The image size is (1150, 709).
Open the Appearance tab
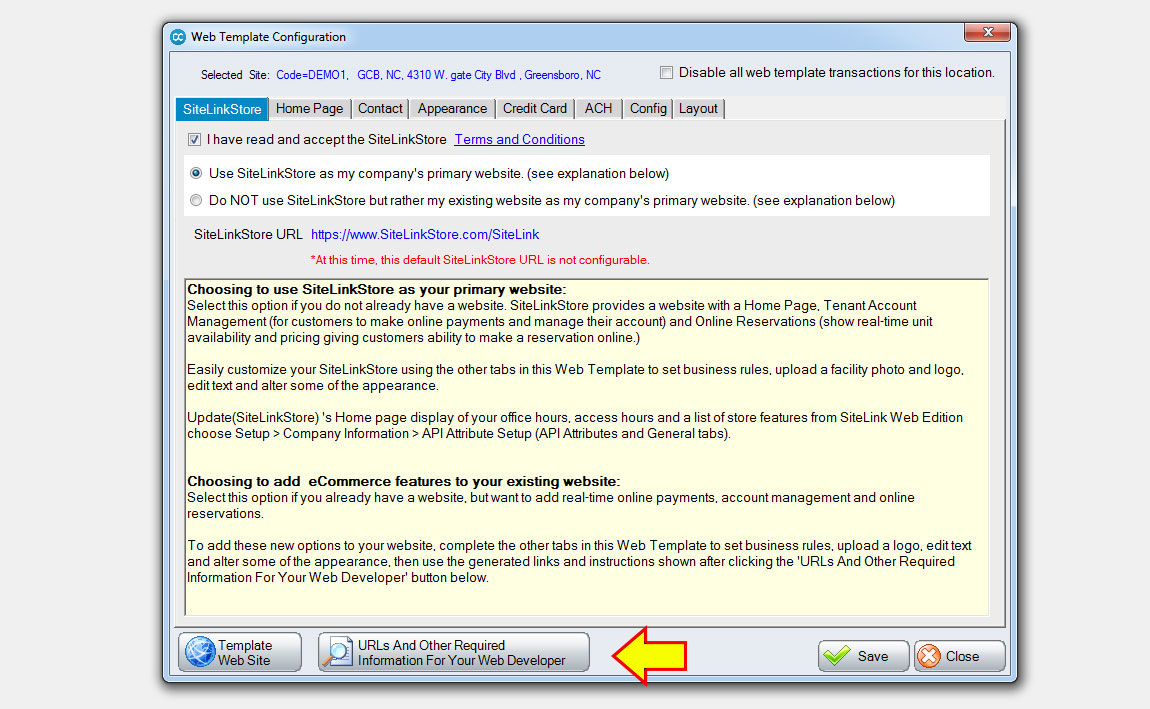452,109
